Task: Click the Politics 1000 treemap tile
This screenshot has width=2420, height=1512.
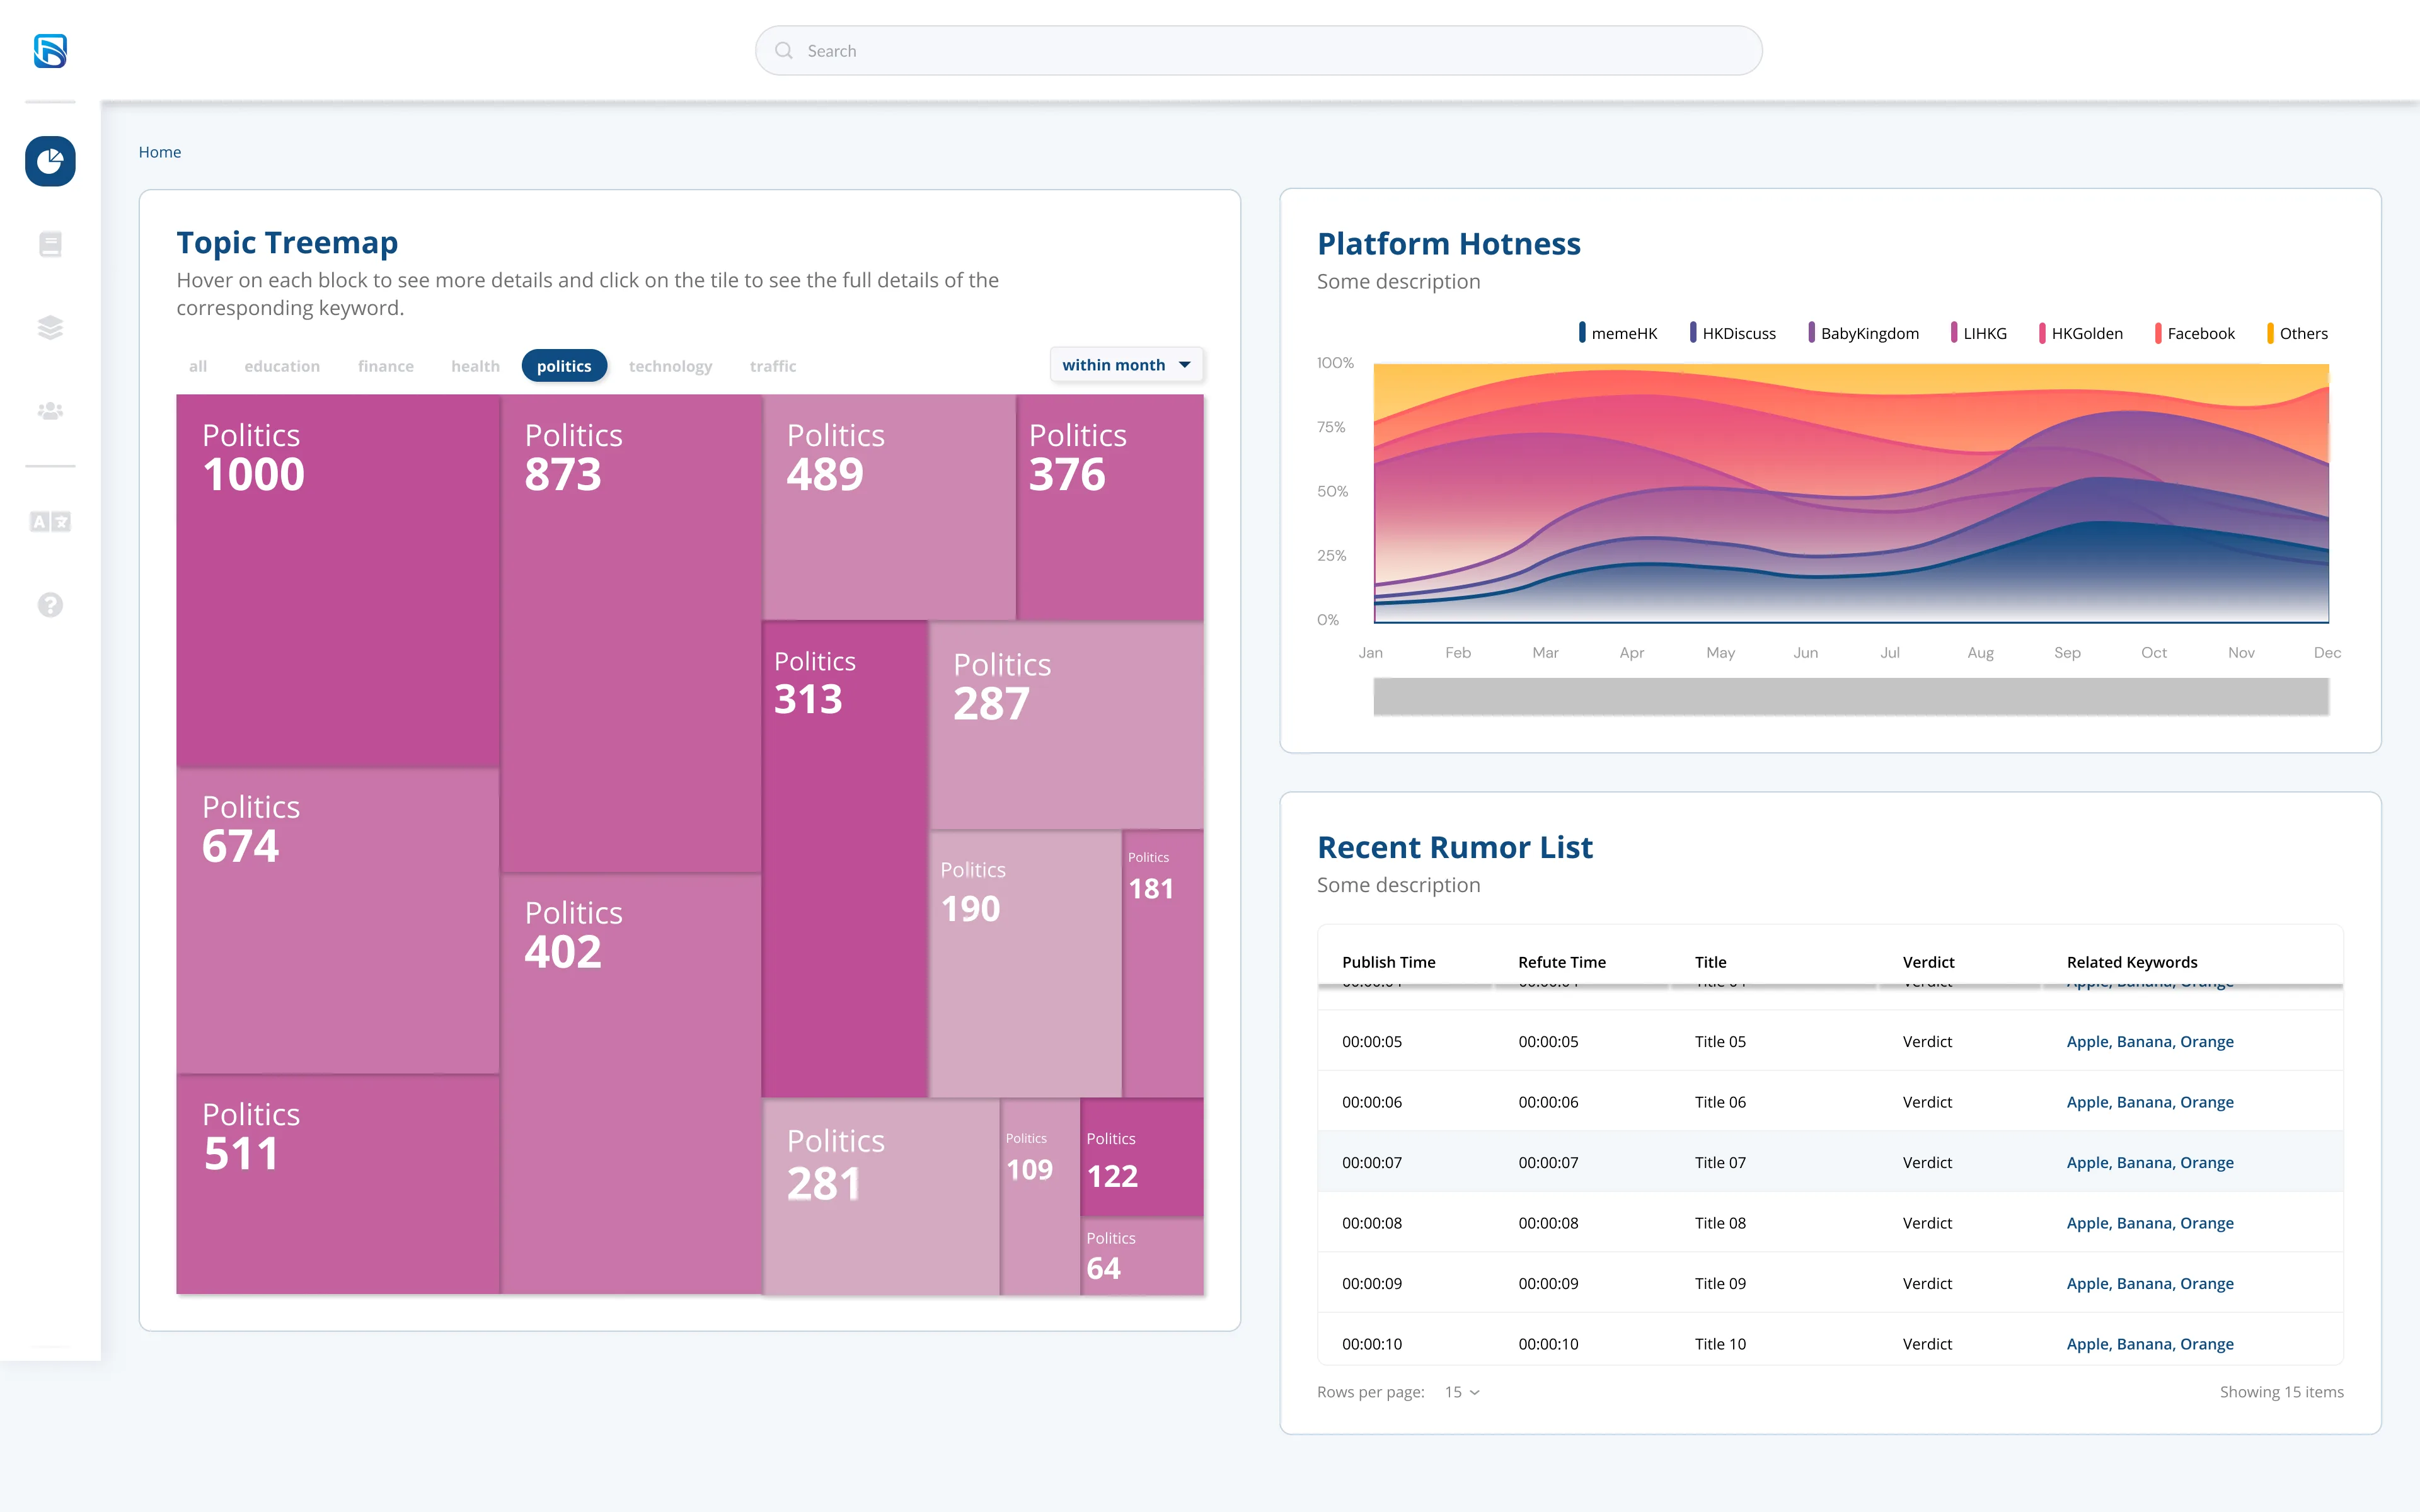Action: click(338, 580)
